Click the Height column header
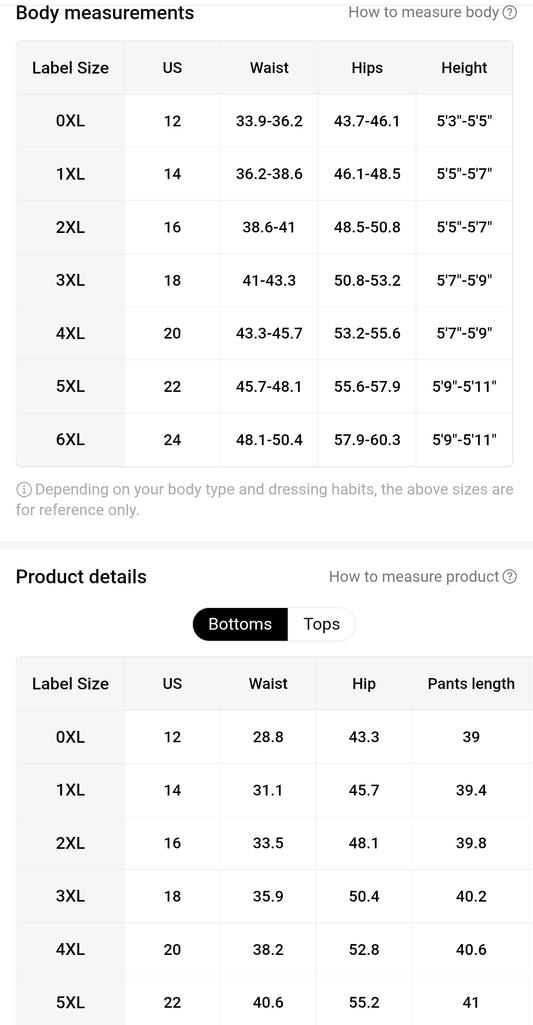The width and height of the screenshot is (533, 1025). (x=464, y=68)
